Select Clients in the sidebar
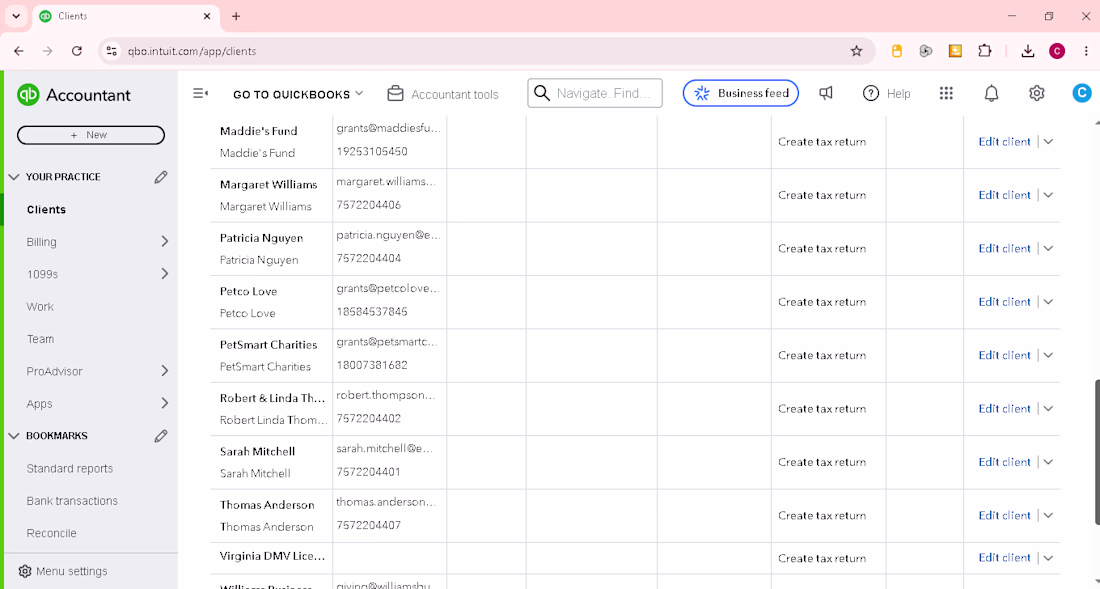This screenshot has height=589, width=1100. [x=46, y=210]
